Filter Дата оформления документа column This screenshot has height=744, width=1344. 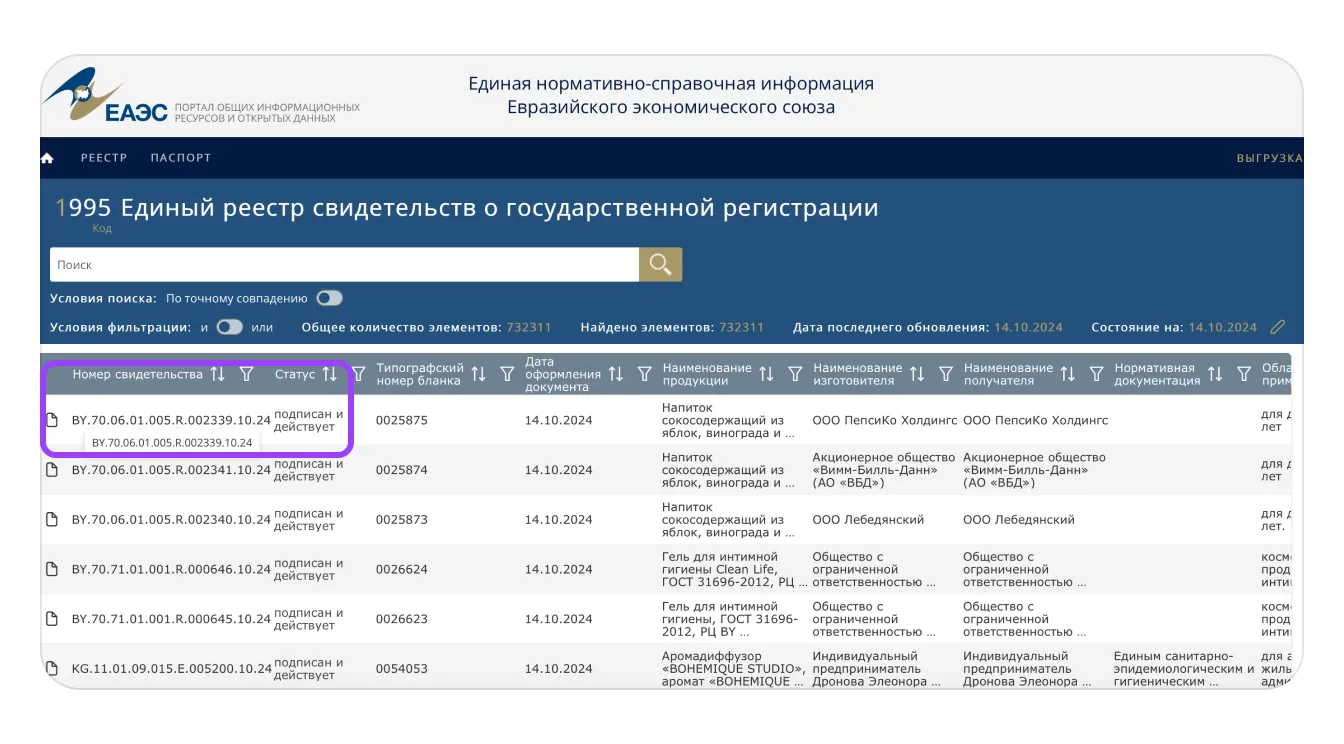(x=644, y=374)
